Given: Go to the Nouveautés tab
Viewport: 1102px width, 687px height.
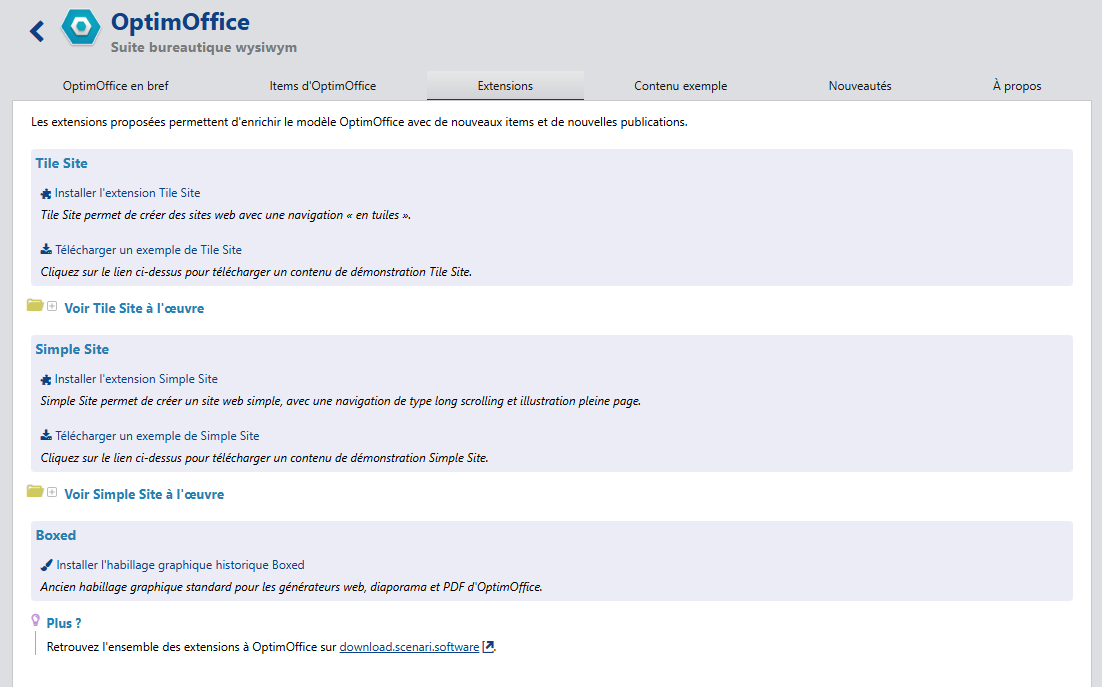Looking at the screenshot, I should click(x=860, y=86).
